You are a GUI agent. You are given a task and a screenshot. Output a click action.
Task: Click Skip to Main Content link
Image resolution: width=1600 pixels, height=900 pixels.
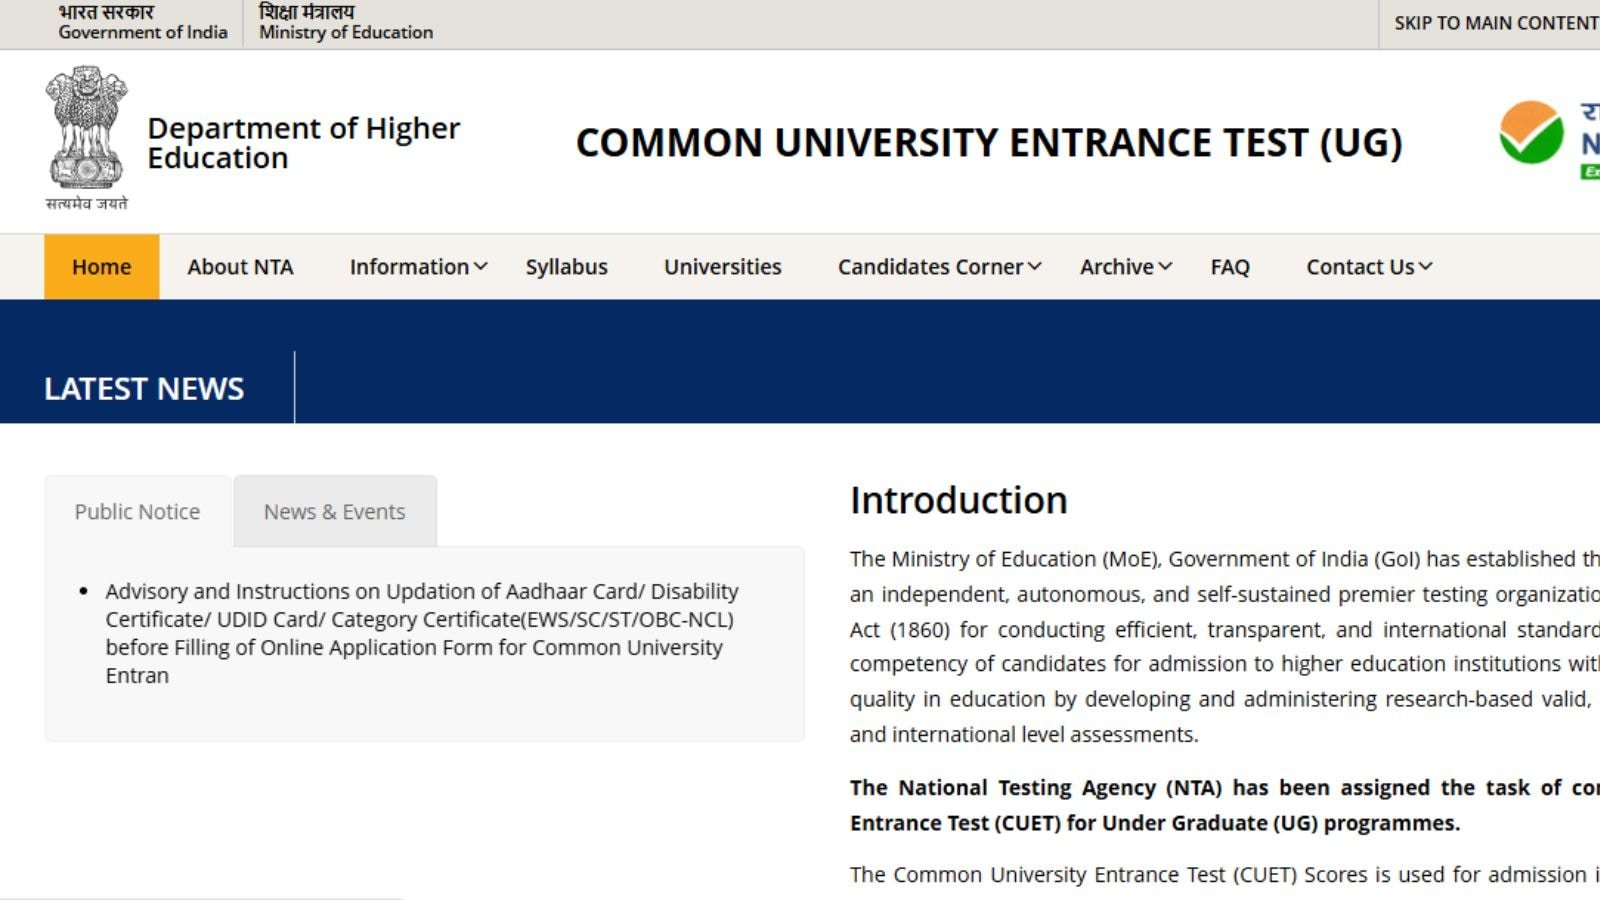(1495, 23)
